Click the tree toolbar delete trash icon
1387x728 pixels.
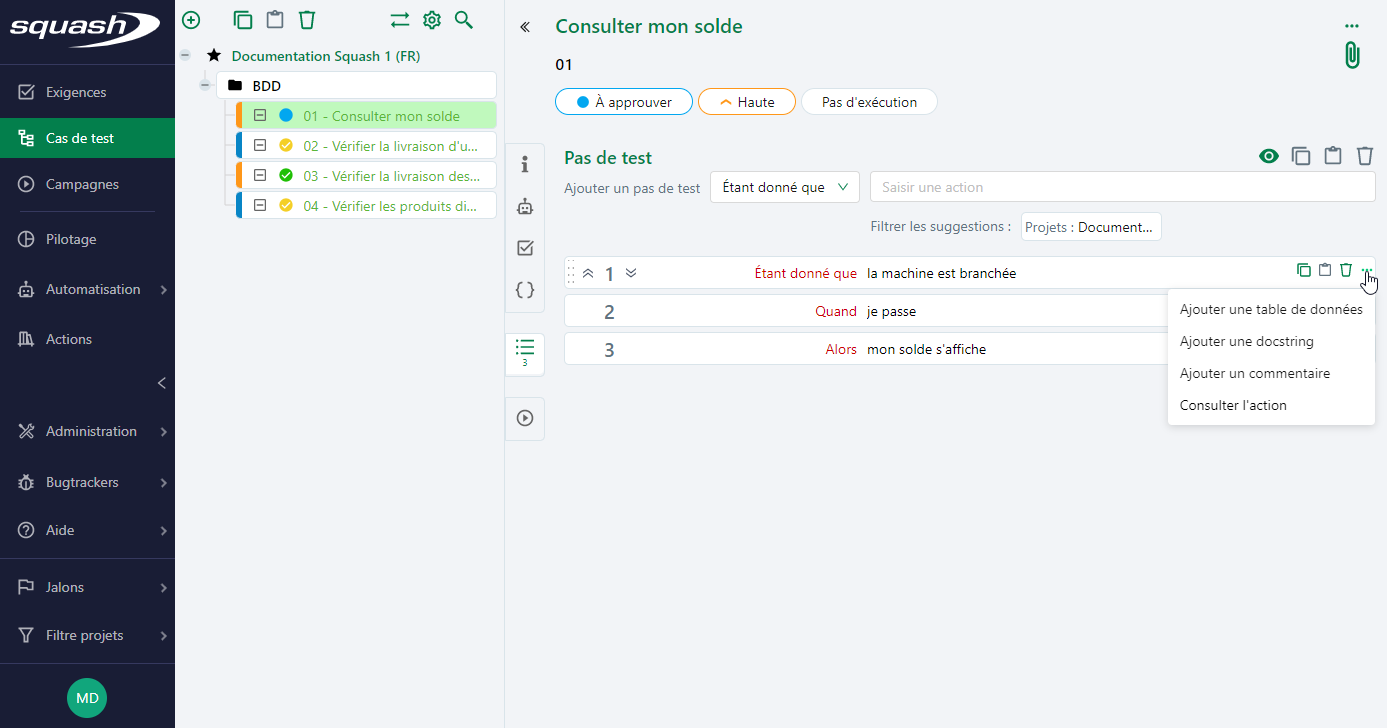[x=307, y=20]
